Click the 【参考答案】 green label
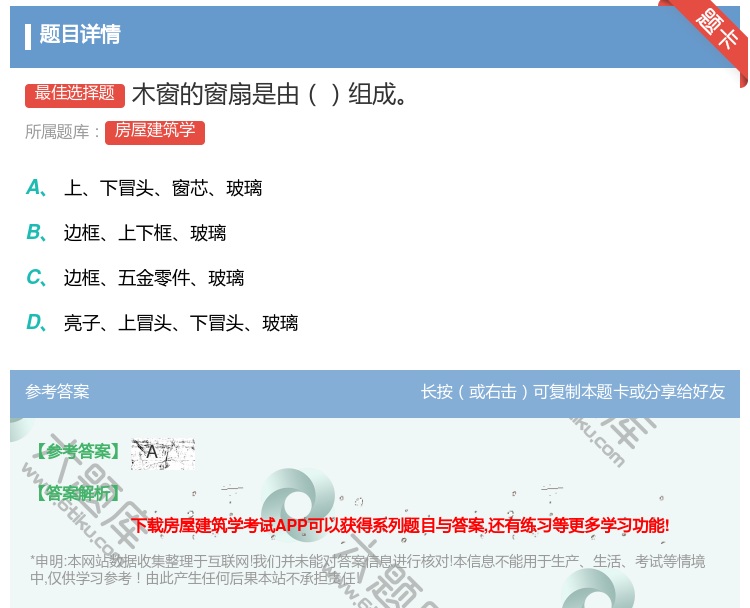 point(78,451)
